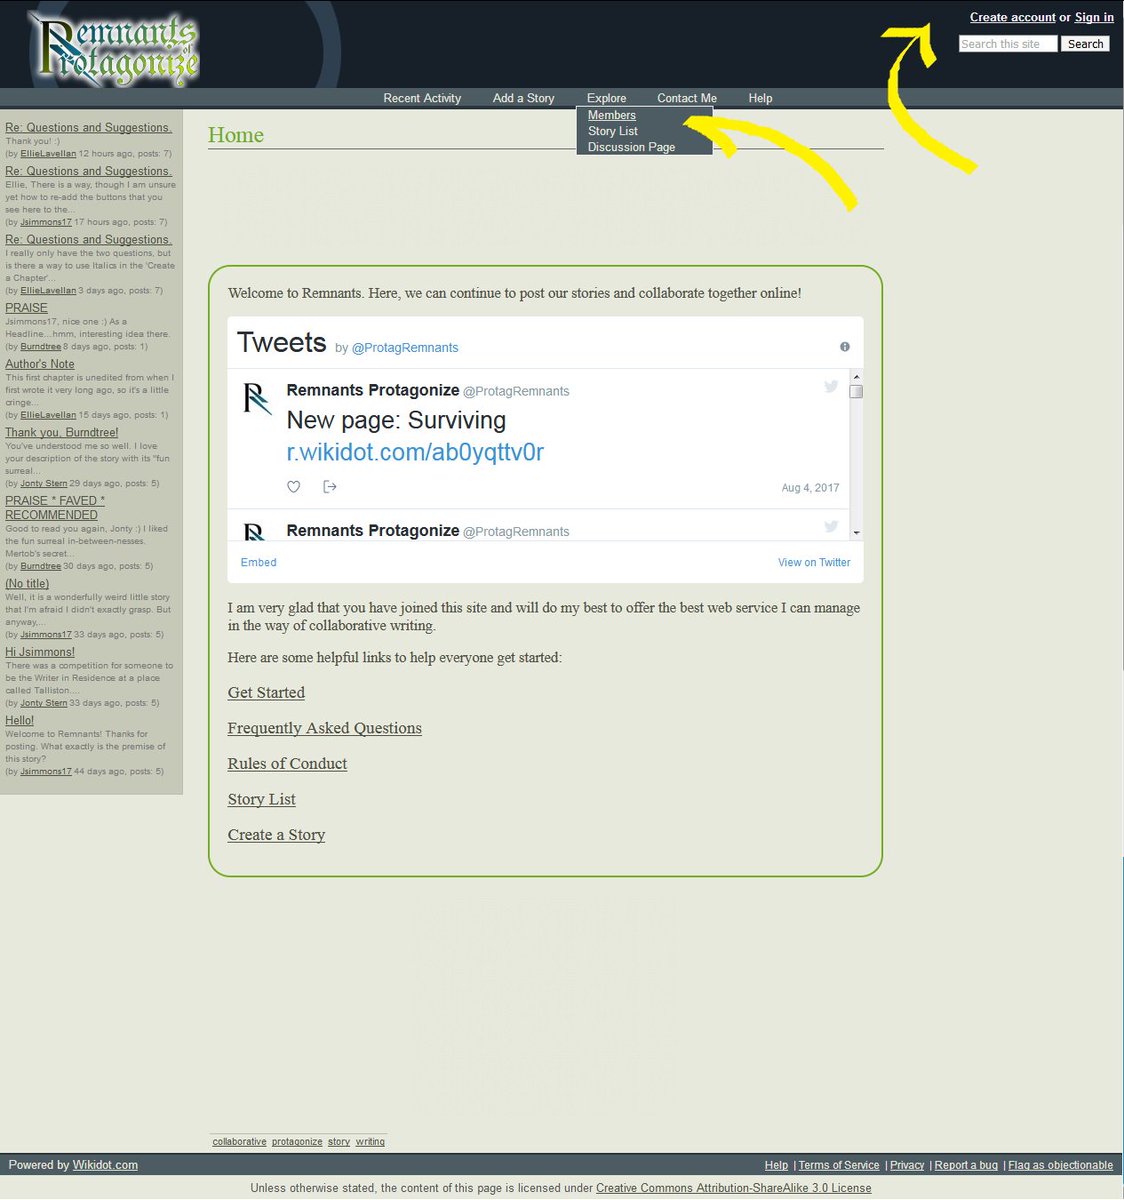Click the Create account link
This screenshot has width=1124, height=1200.
[1012, 17]
